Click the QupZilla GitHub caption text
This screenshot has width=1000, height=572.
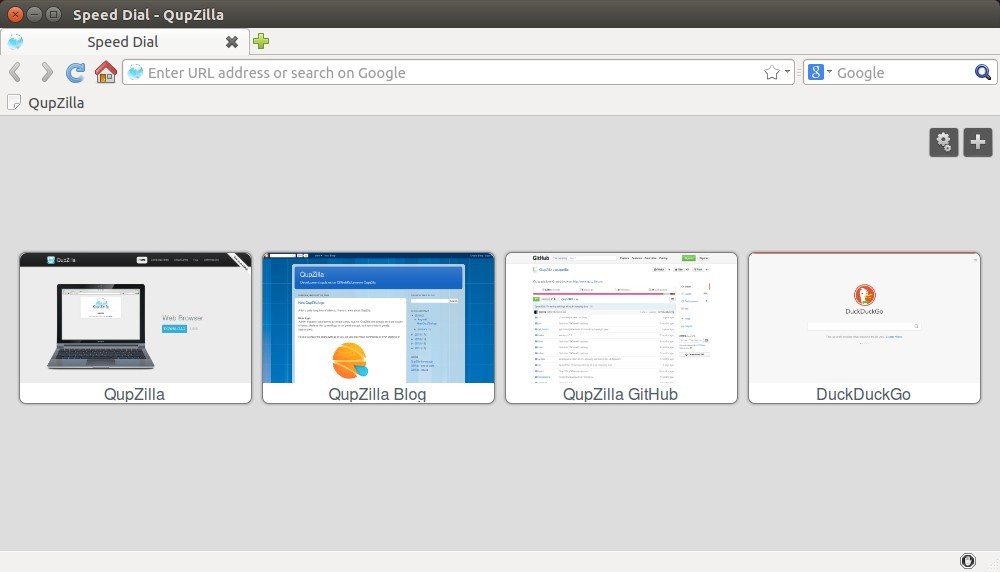coord(620,394)
